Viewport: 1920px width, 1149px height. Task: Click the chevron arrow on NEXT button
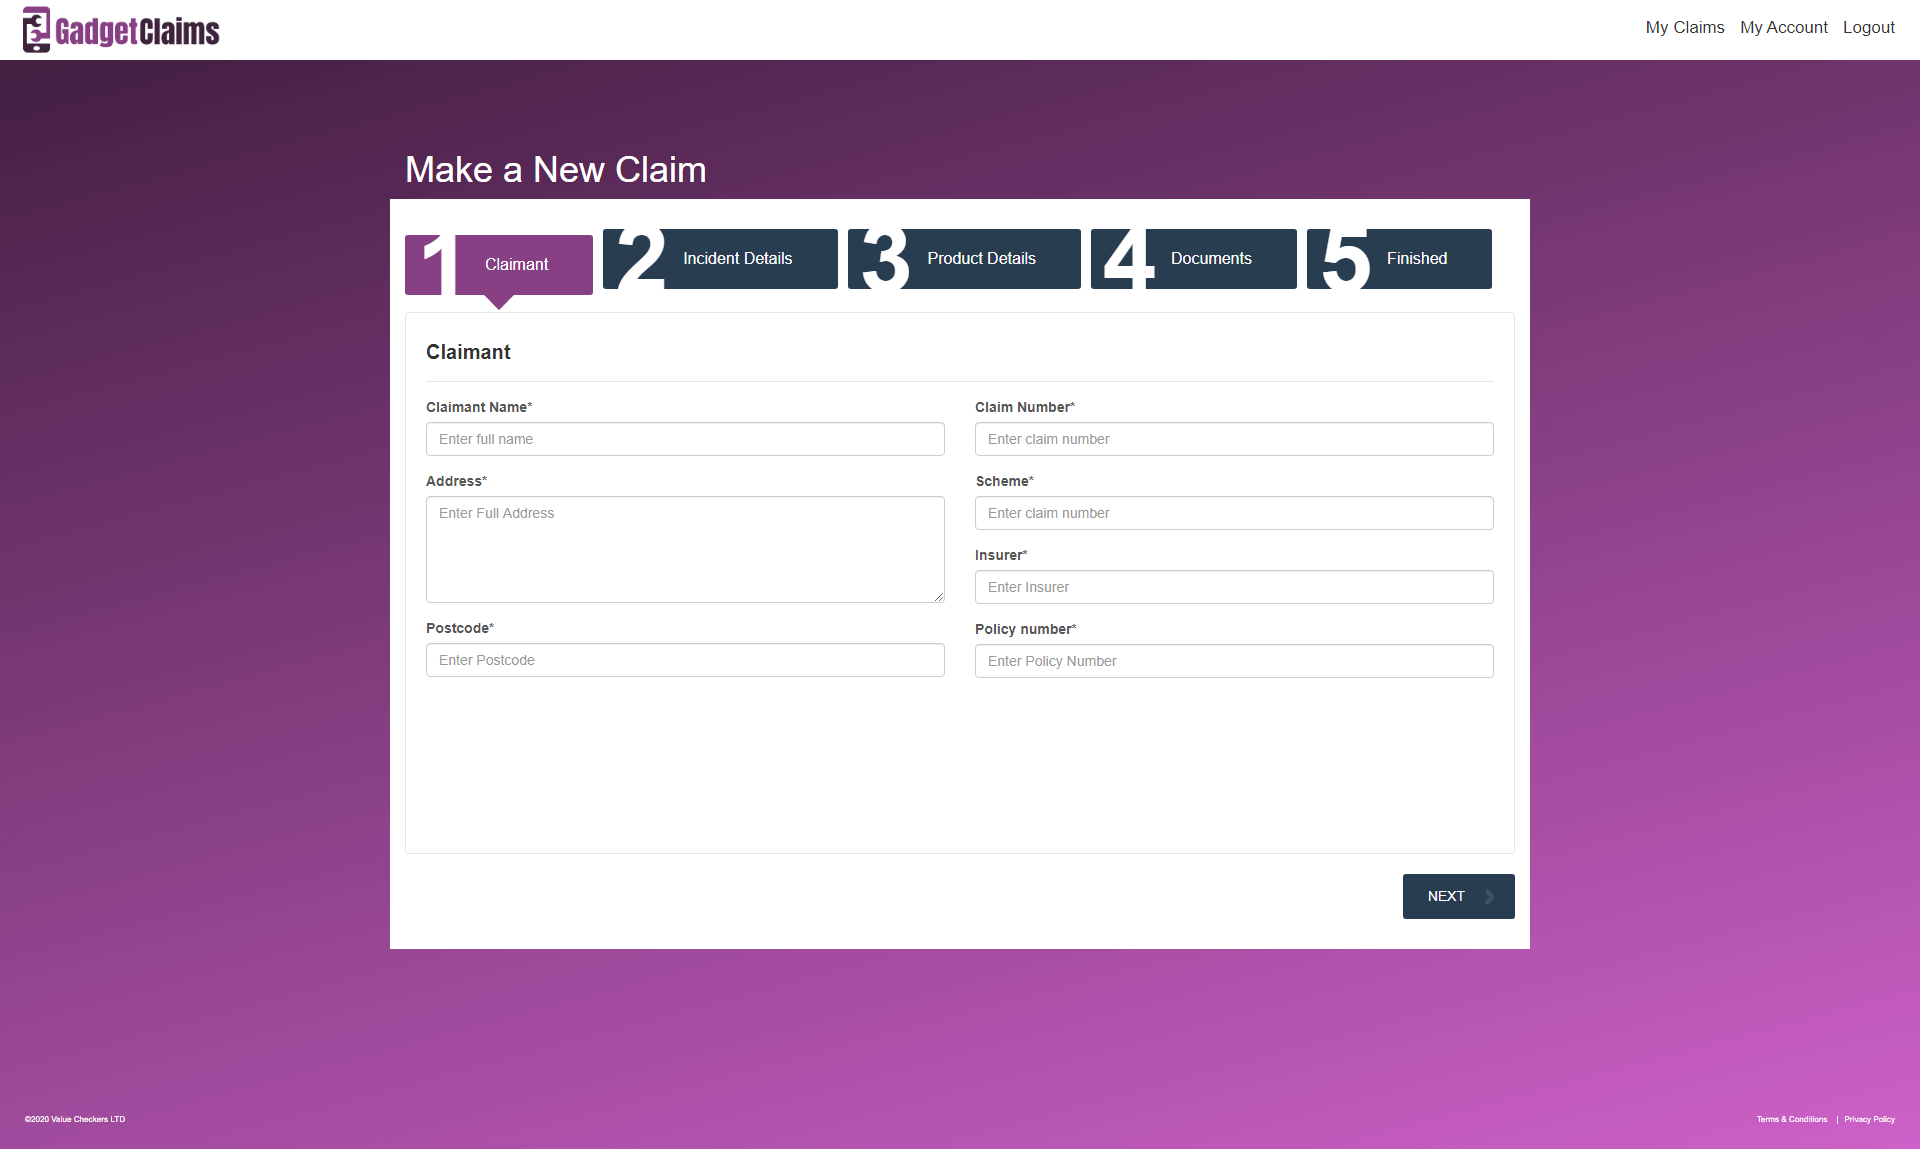tap(1489, 897)
